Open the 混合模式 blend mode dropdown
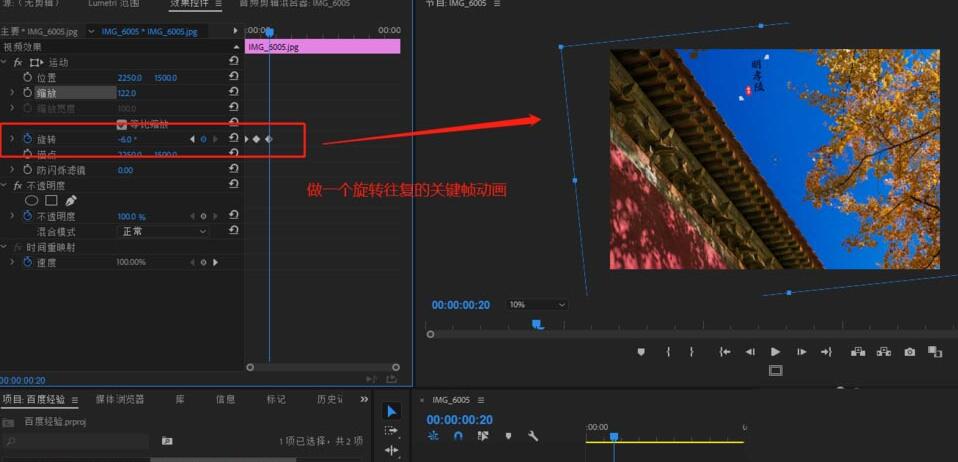This screenshot has height=462, width=958. tap(163, 231)
